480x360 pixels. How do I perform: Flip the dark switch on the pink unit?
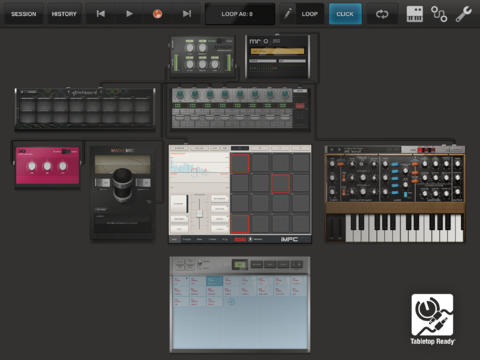point(65,152)
